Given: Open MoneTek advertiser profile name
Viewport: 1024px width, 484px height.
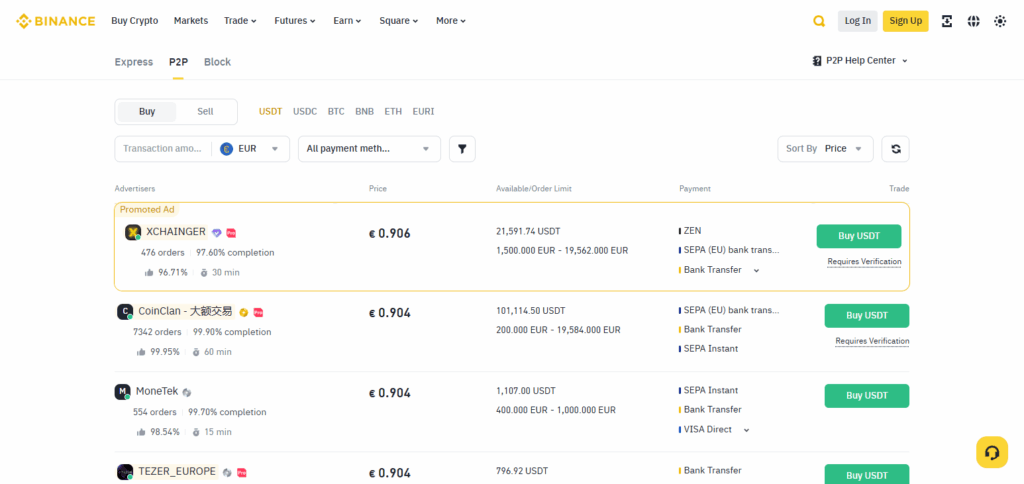Looking at the screenshot, I should 157,392.
